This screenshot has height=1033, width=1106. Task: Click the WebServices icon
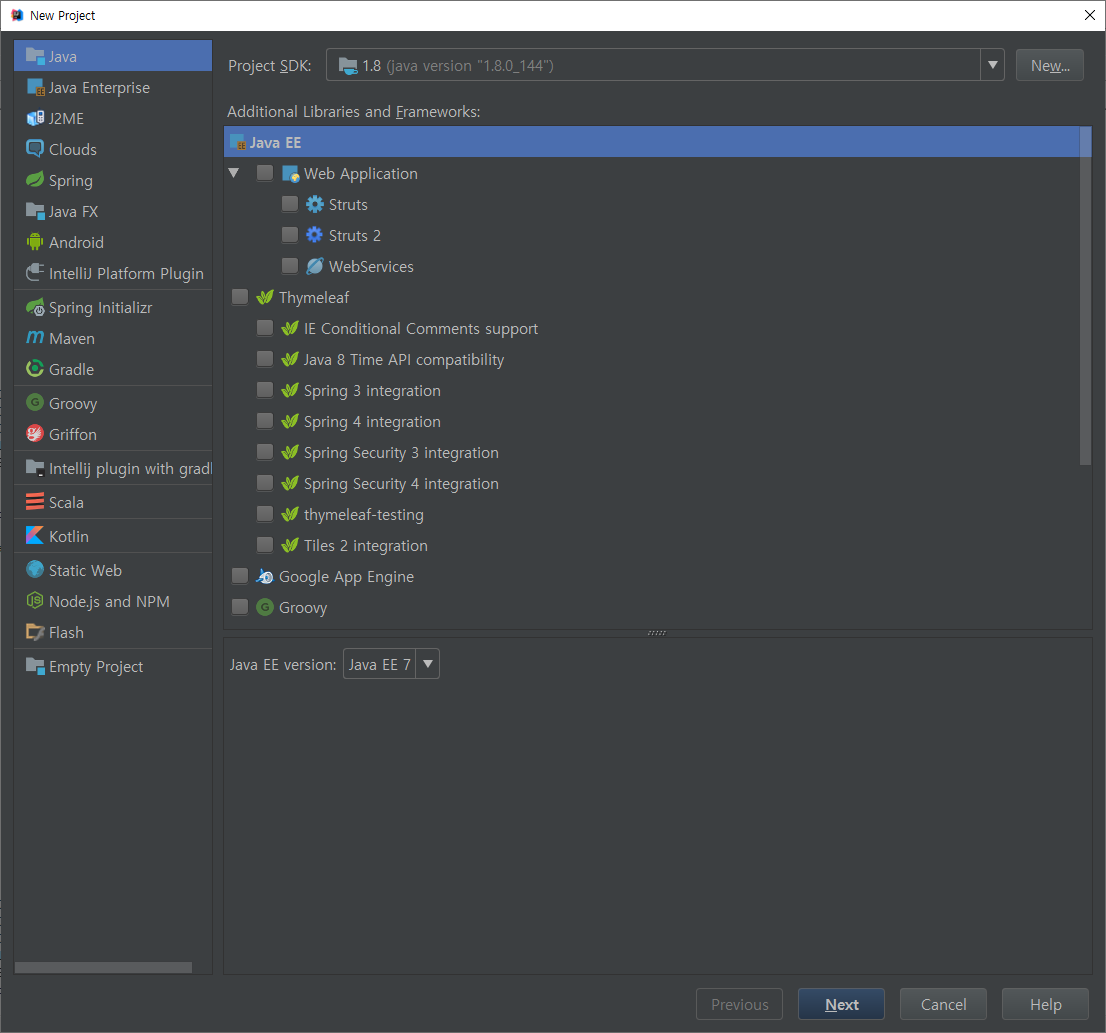(315, 266)
